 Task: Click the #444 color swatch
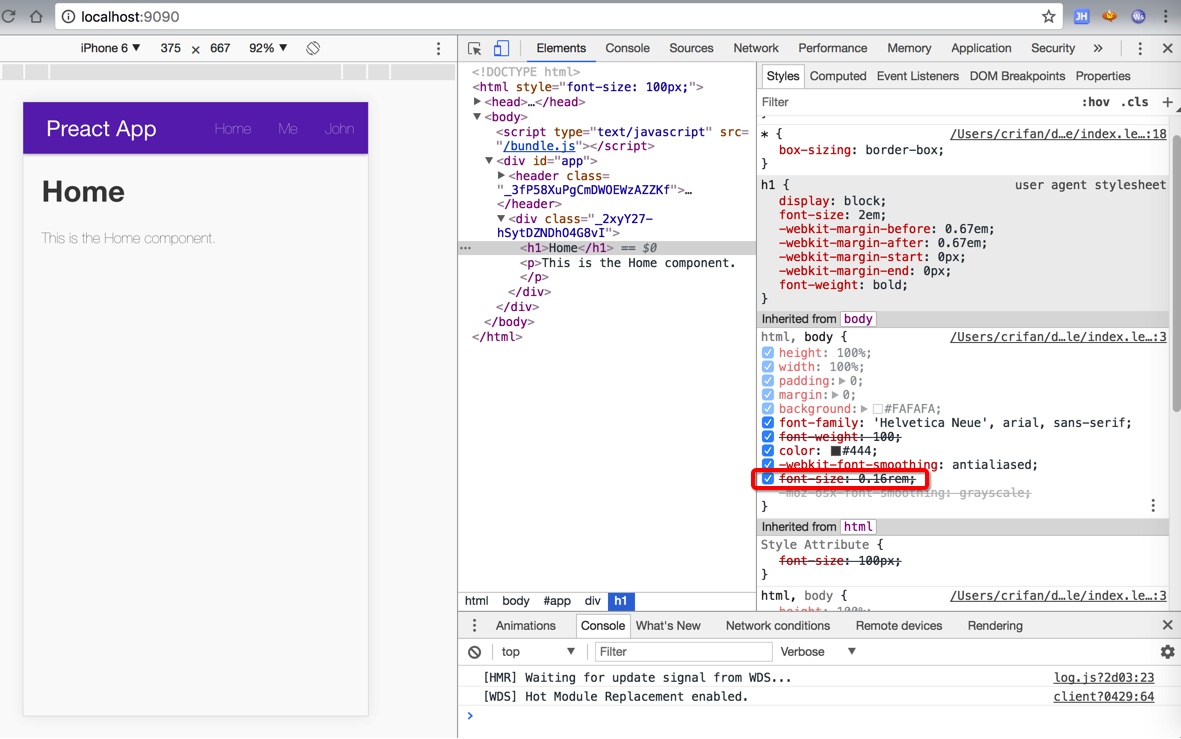pyautogui.click(x=836, y=451)
